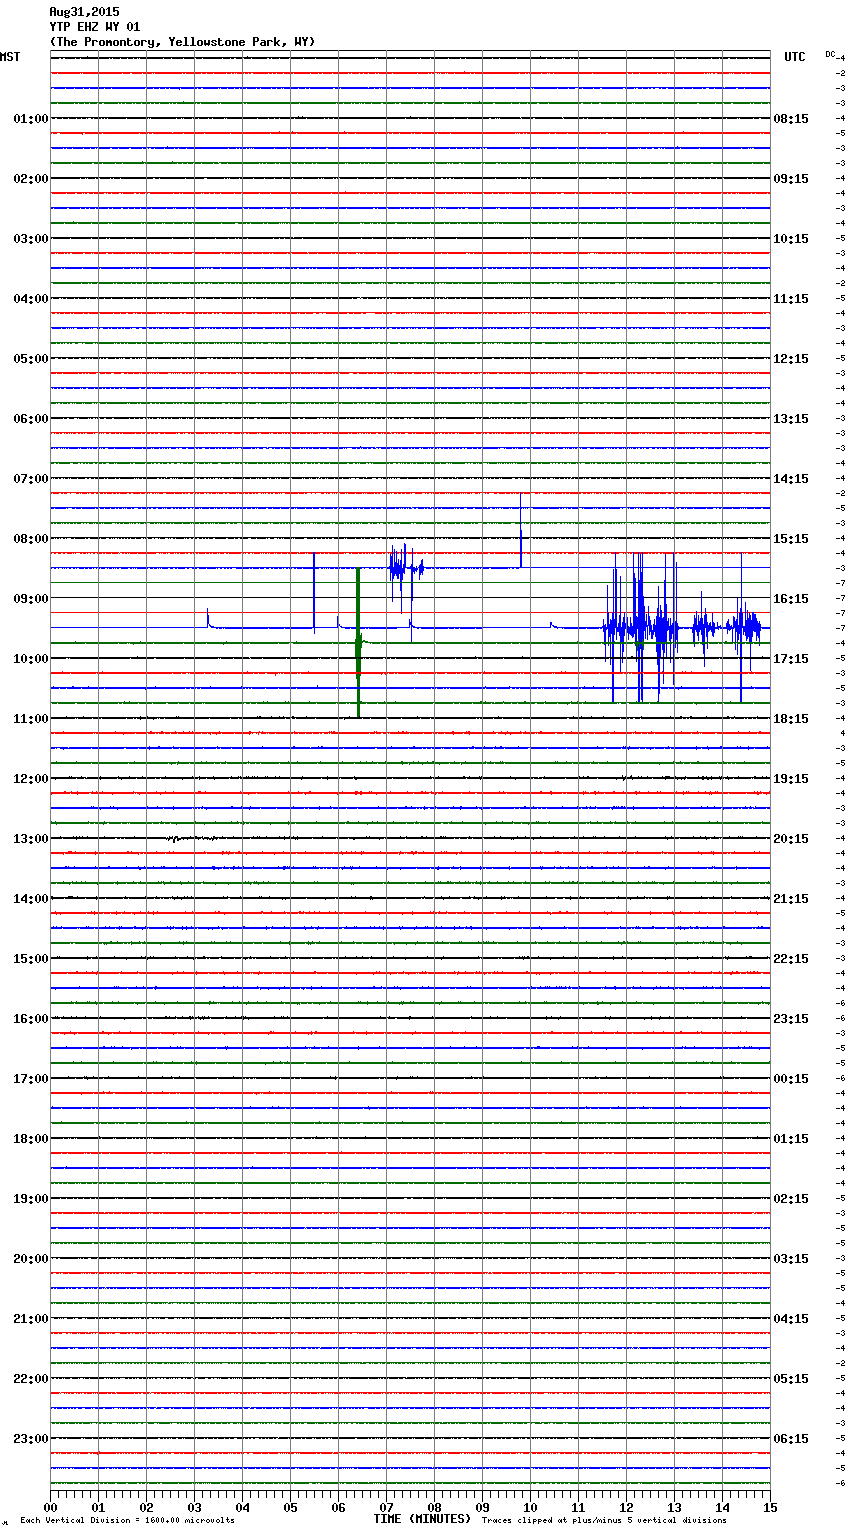Select the 02:00 MST time label

(x=31, y=179)
